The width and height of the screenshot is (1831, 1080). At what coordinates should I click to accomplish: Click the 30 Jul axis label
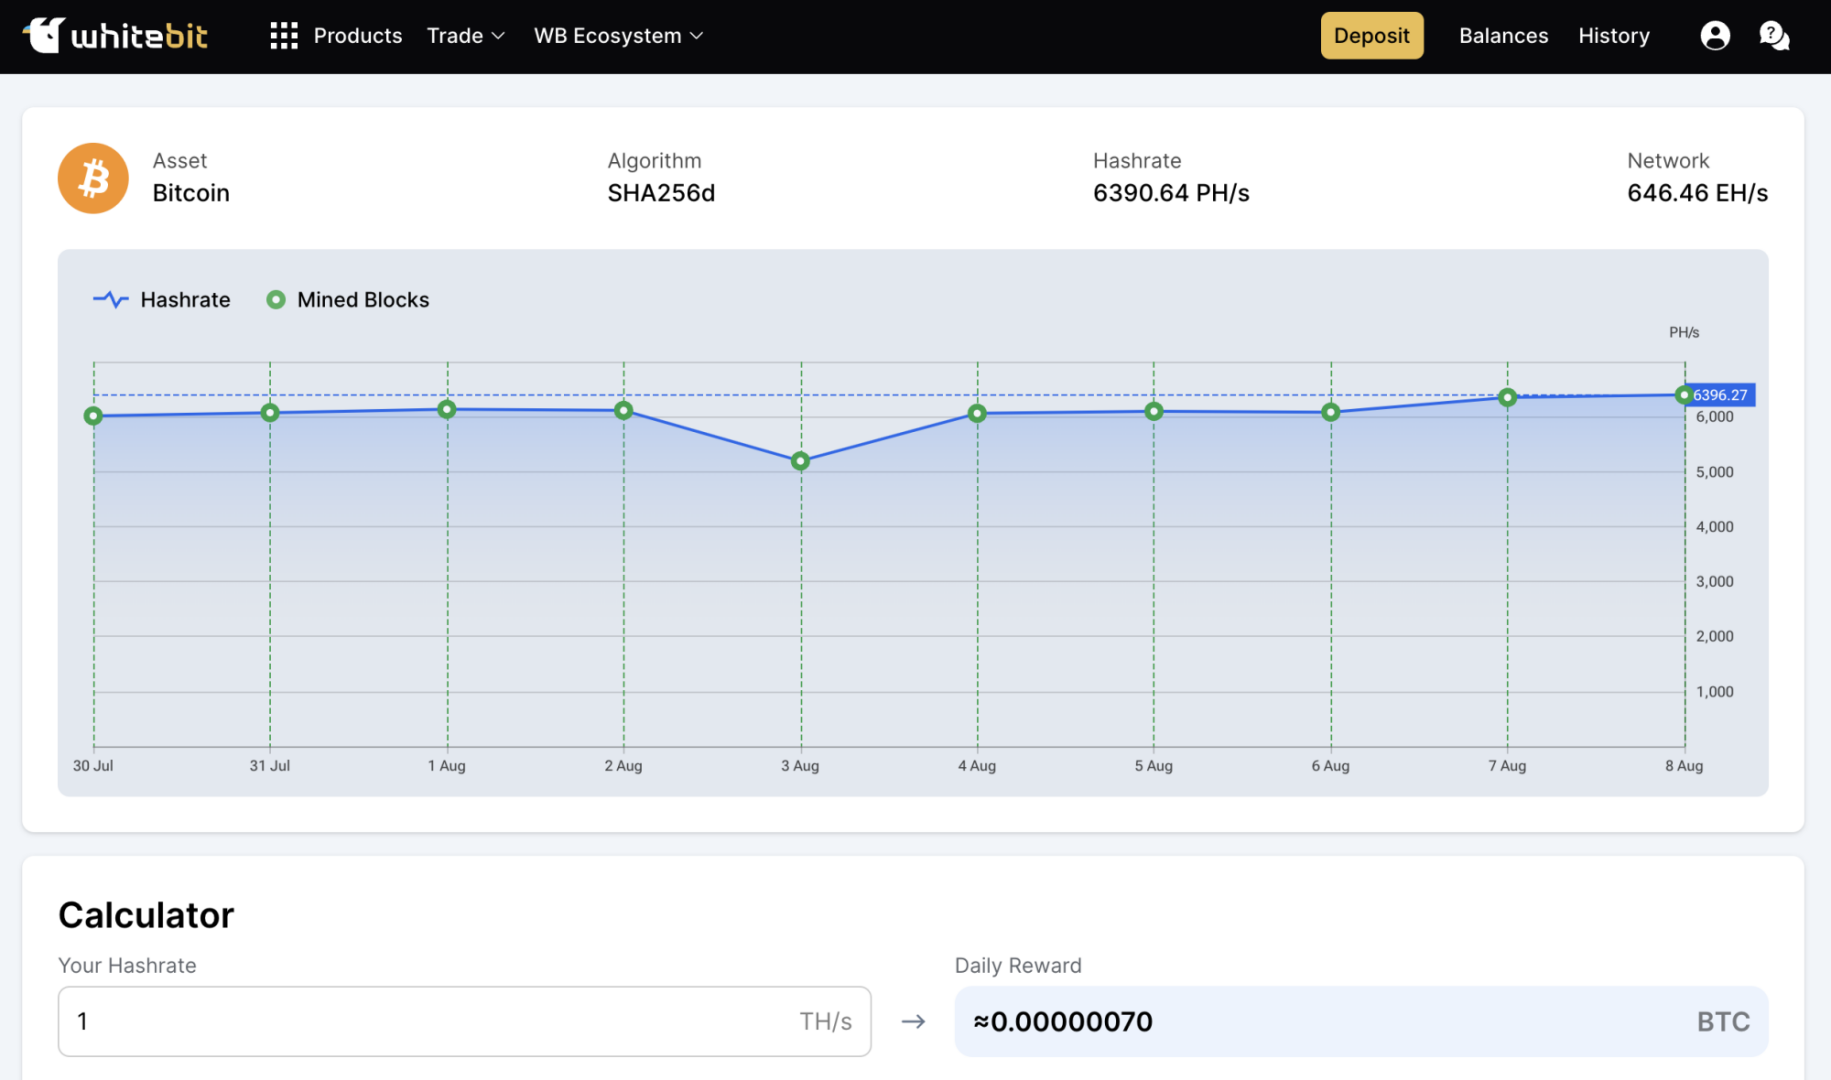(93, 766)
